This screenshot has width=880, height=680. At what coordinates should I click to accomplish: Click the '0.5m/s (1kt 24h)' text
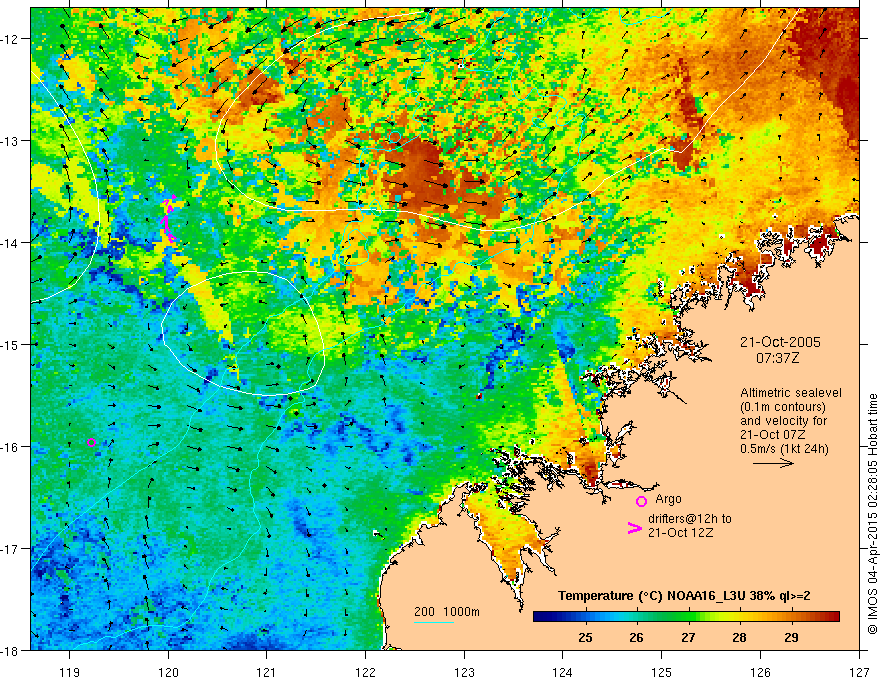(784, 449)
